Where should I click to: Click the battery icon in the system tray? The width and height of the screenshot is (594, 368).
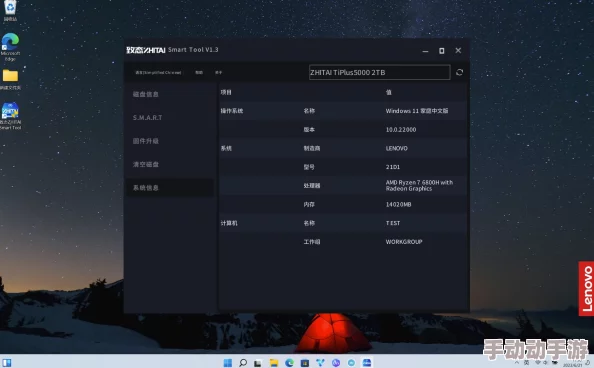pyautogui.click(x=554, y=363)
